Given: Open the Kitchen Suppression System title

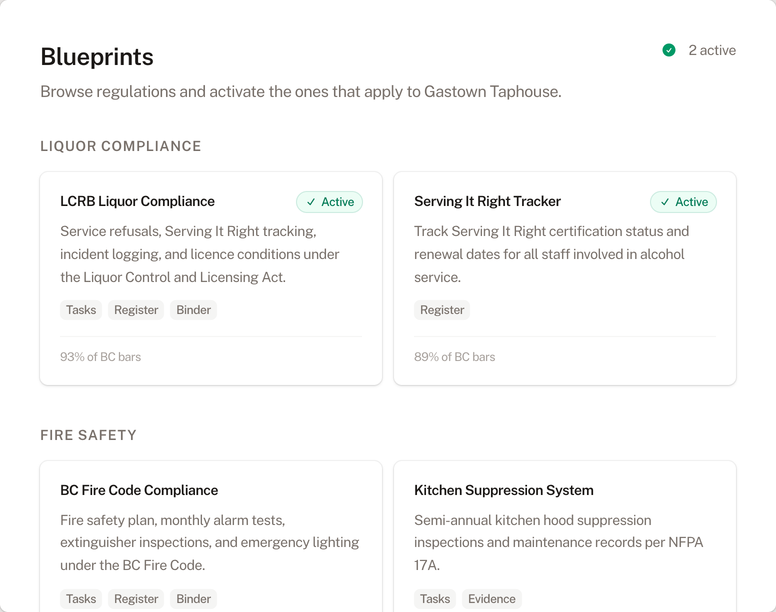Looking at the screenshot, I should pyautogui.click(x=504, y=490).
